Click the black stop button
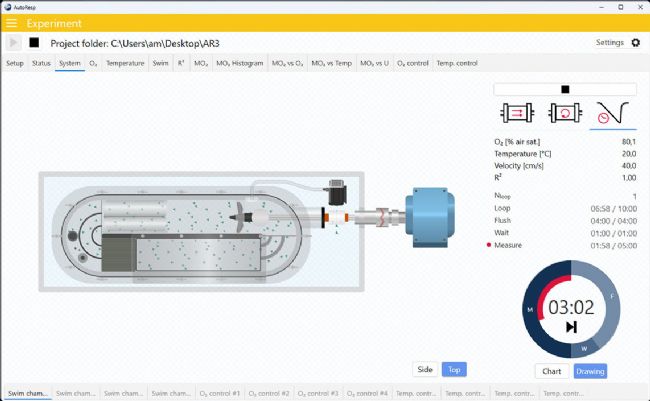Image resolution: width=650 pixels, height=401 pixels. pos(34,43)
